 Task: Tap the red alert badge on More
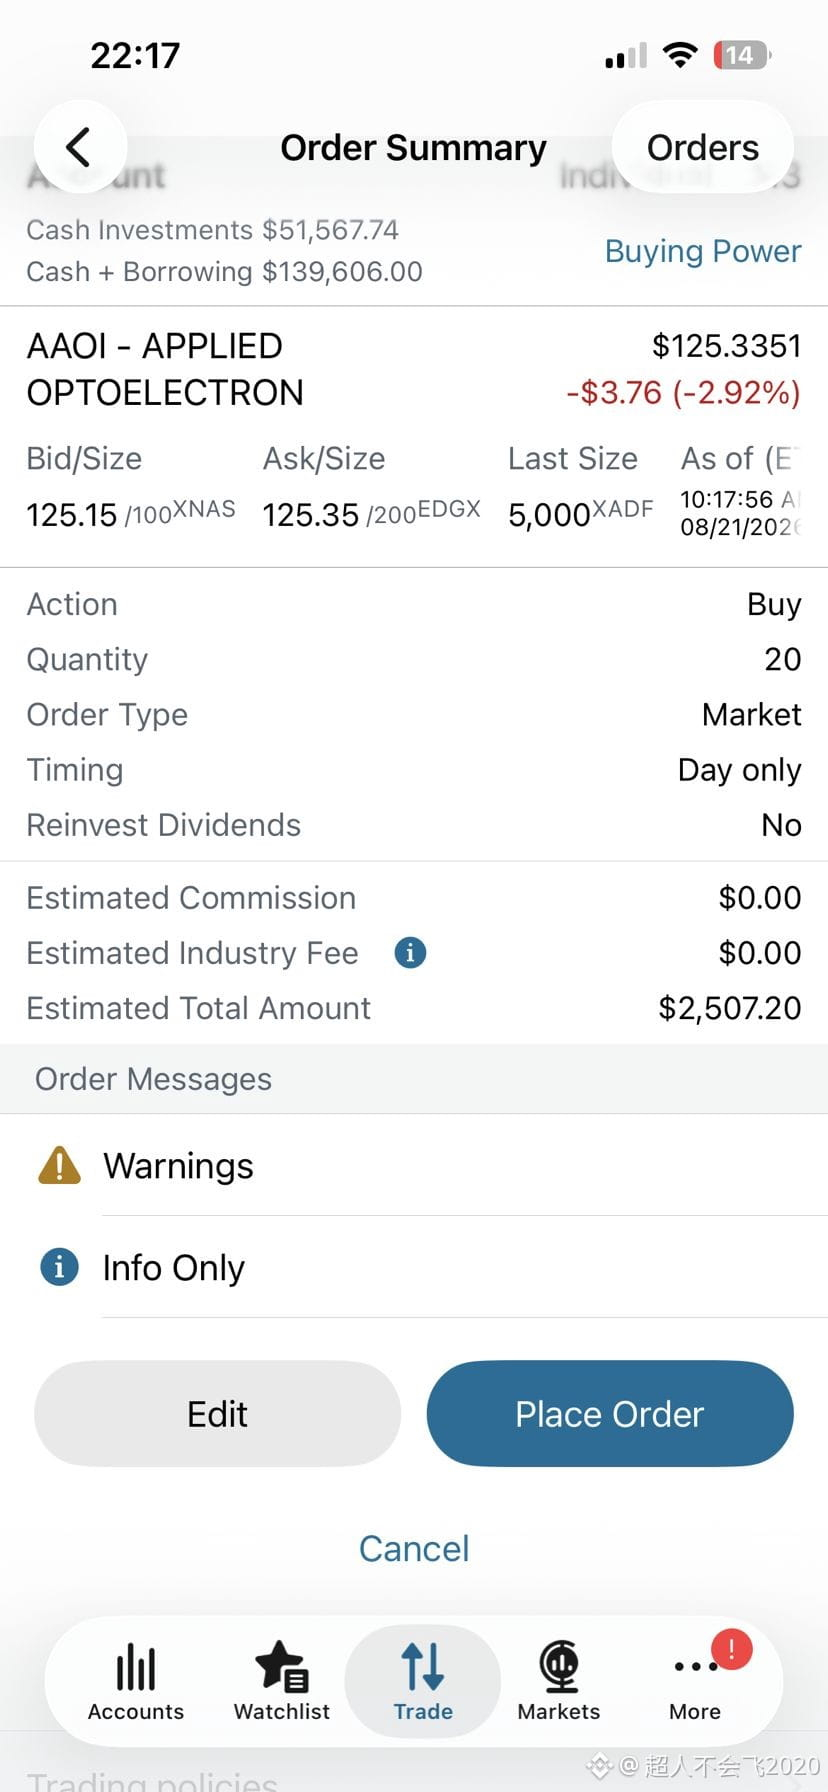(731, 1650)
